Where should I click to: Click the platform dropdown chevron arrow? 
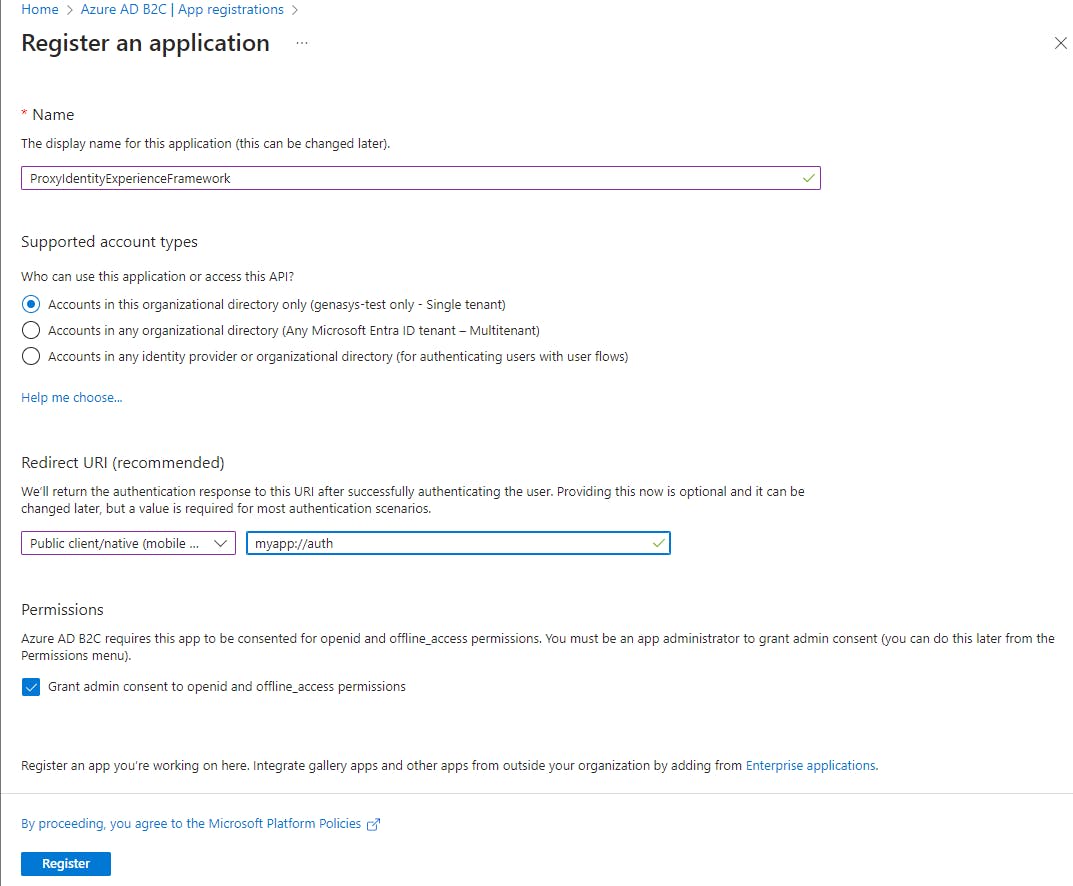click(220, 543)
